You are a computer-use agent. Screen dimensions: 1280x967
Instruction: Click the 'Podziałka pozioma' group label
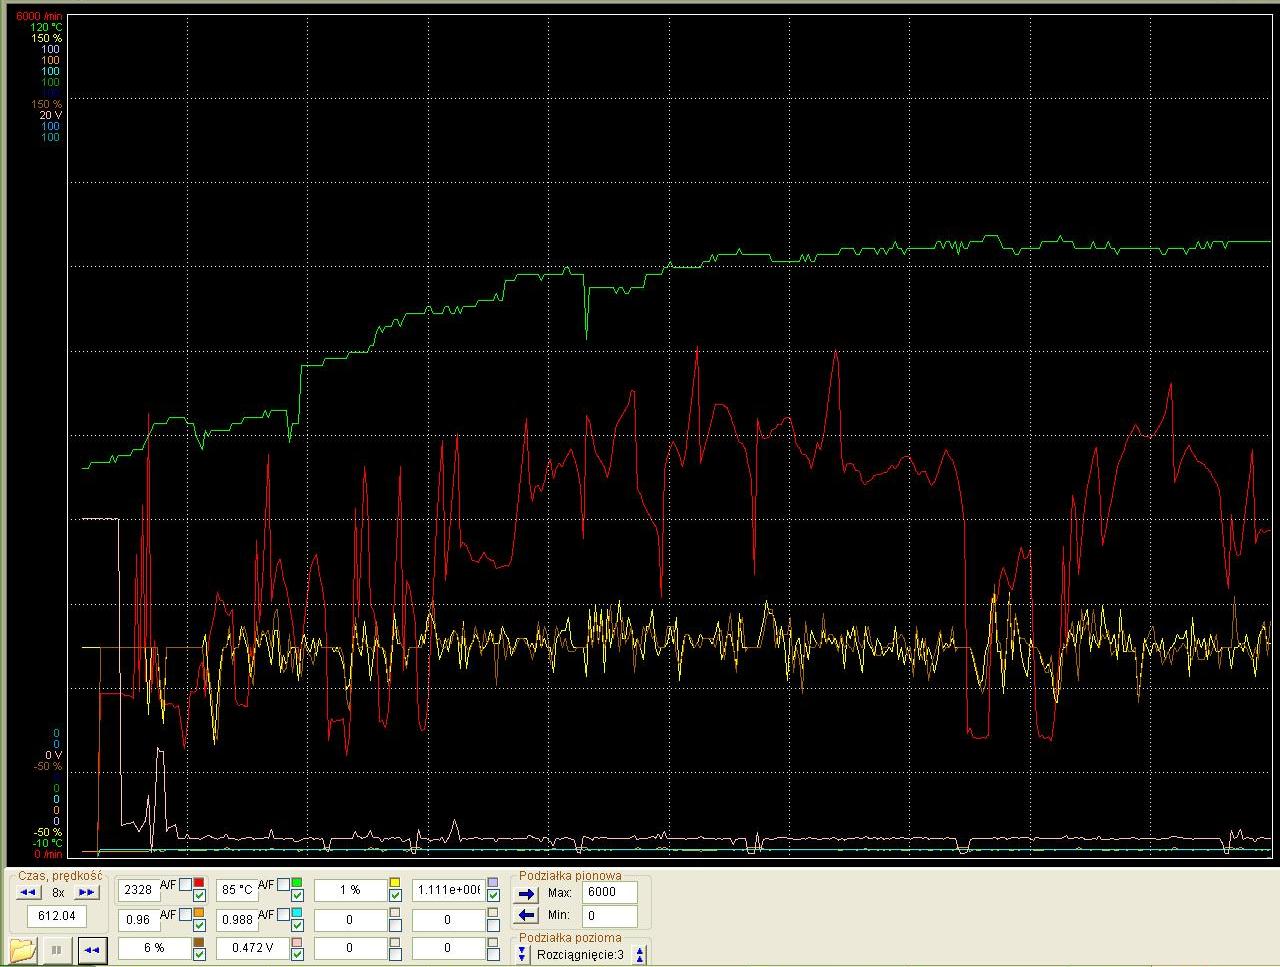point(570,938)
